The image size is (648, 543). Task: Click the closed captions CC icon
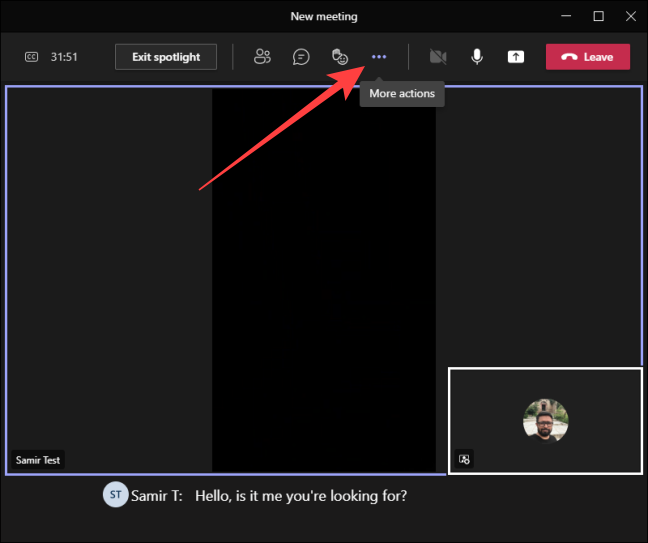pyautogui.click(x=31, y=57)
